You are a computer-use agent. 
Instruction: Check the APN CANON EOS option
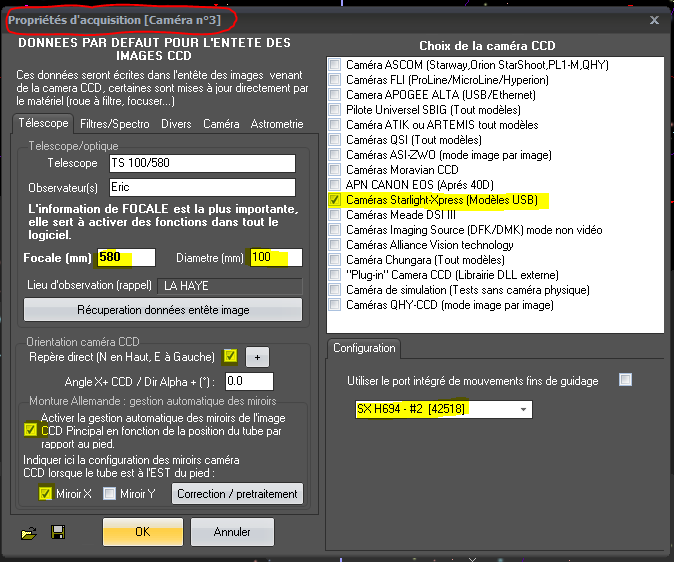tap(334, 185)
